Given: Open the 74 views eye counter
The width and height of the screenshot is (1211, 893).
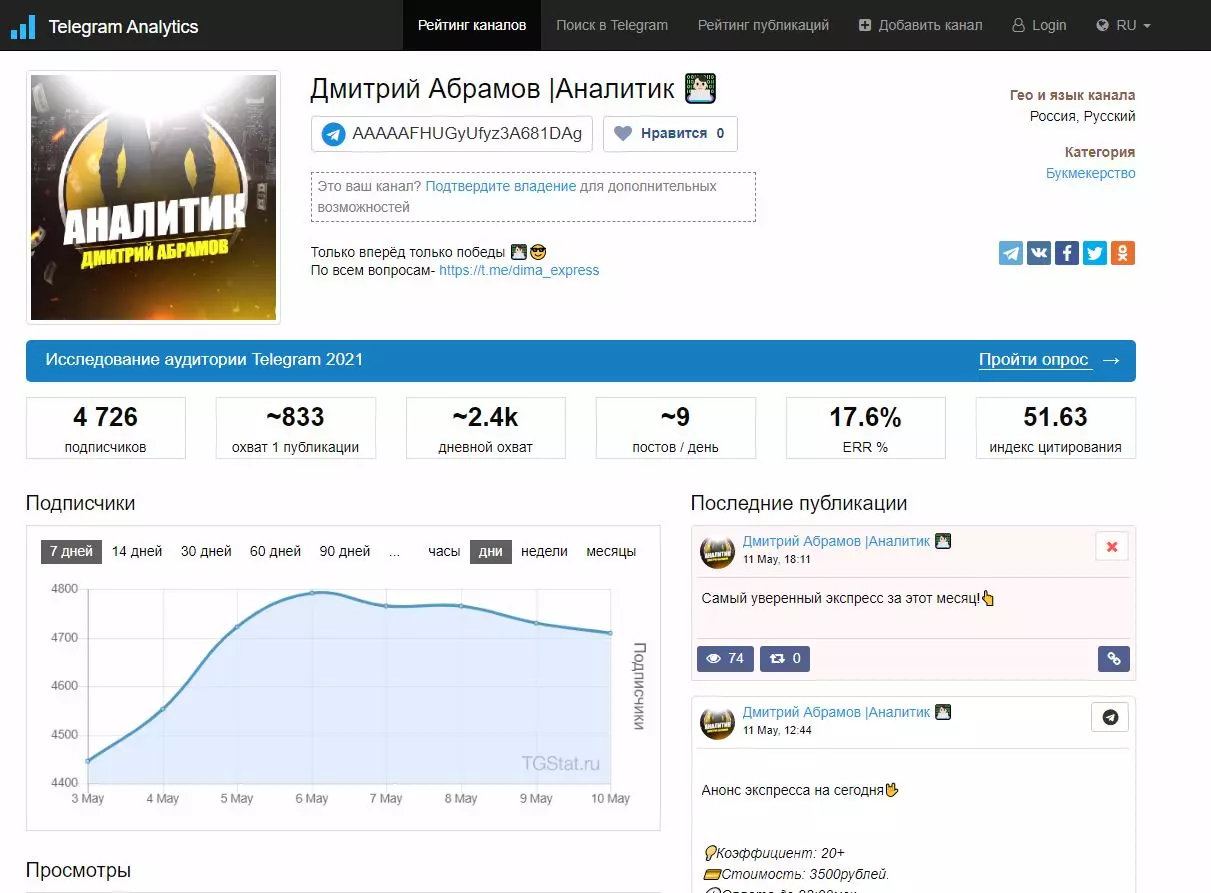Looking at the screenshot, I should pos(725,658).
